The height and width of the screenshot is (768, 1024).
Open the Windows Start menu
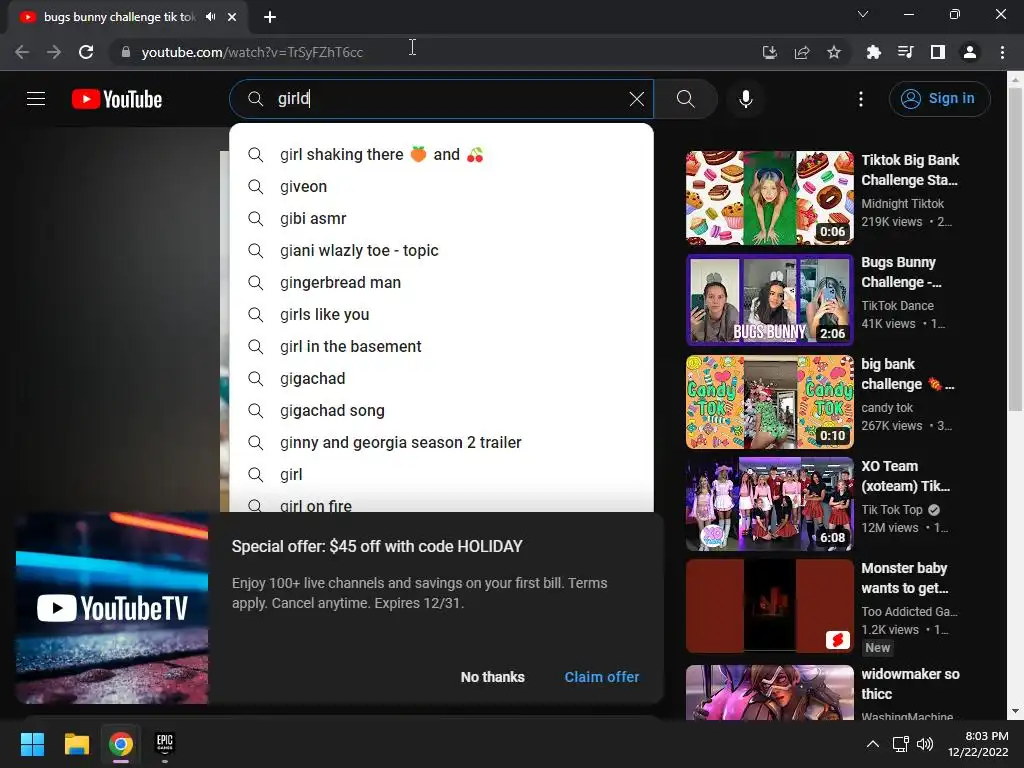click(x=32, y=744)
